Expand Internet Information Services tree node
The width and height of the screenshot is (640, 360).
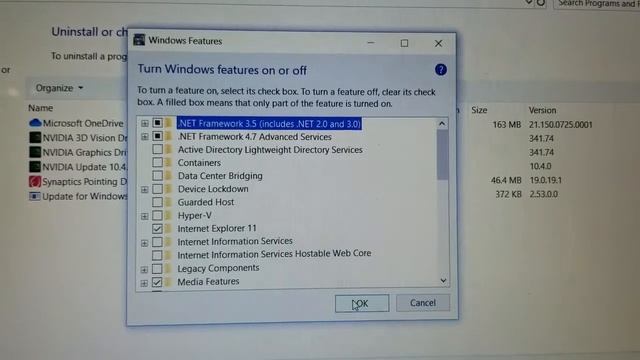pyautogui.click(x=144, y=243)
